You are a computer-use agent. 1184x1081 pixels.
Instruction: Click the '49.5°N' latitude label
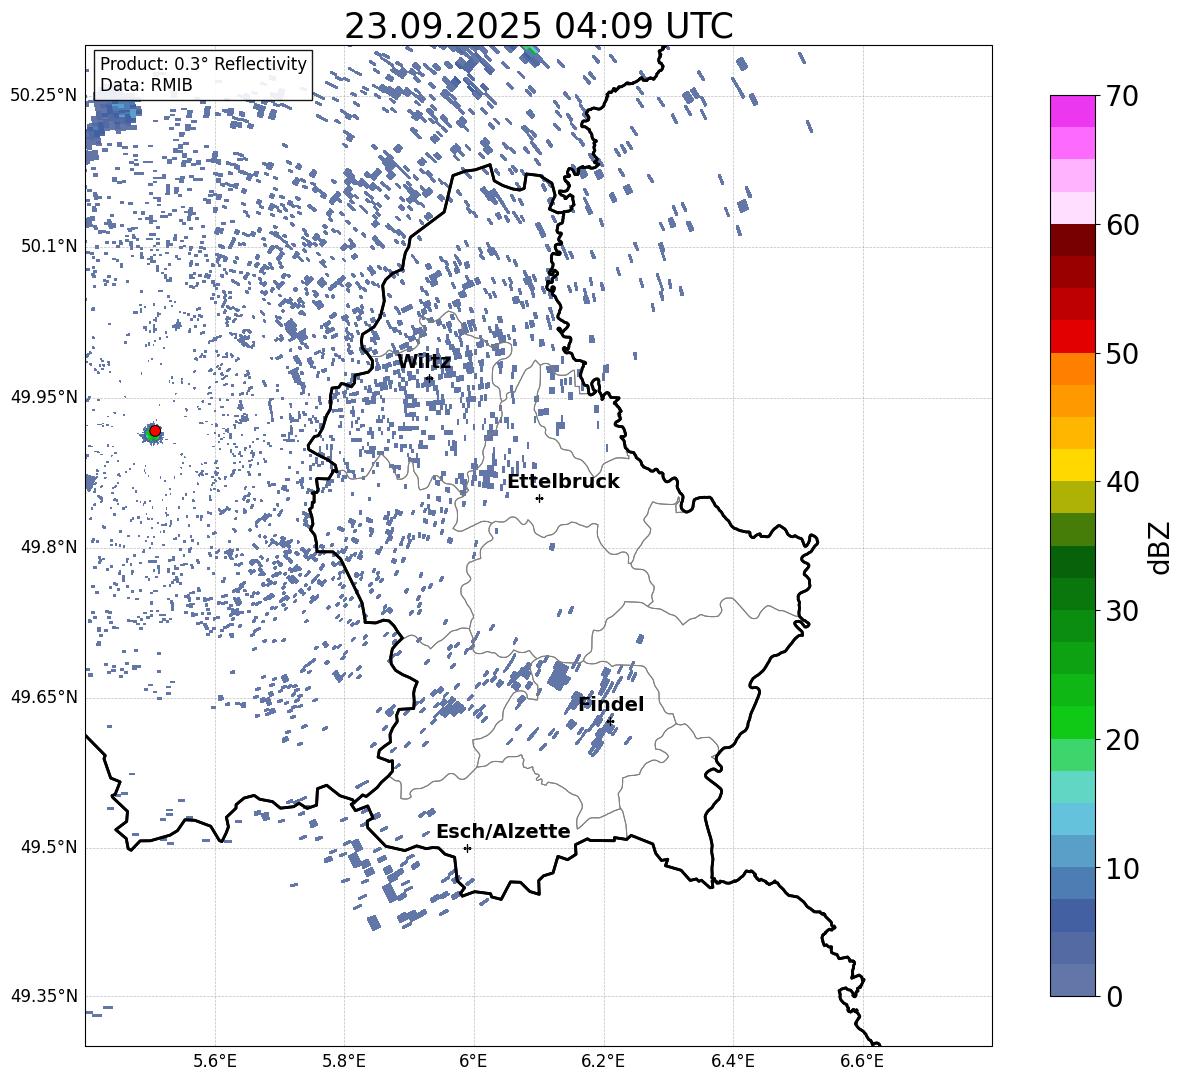(x=49, y=847)
